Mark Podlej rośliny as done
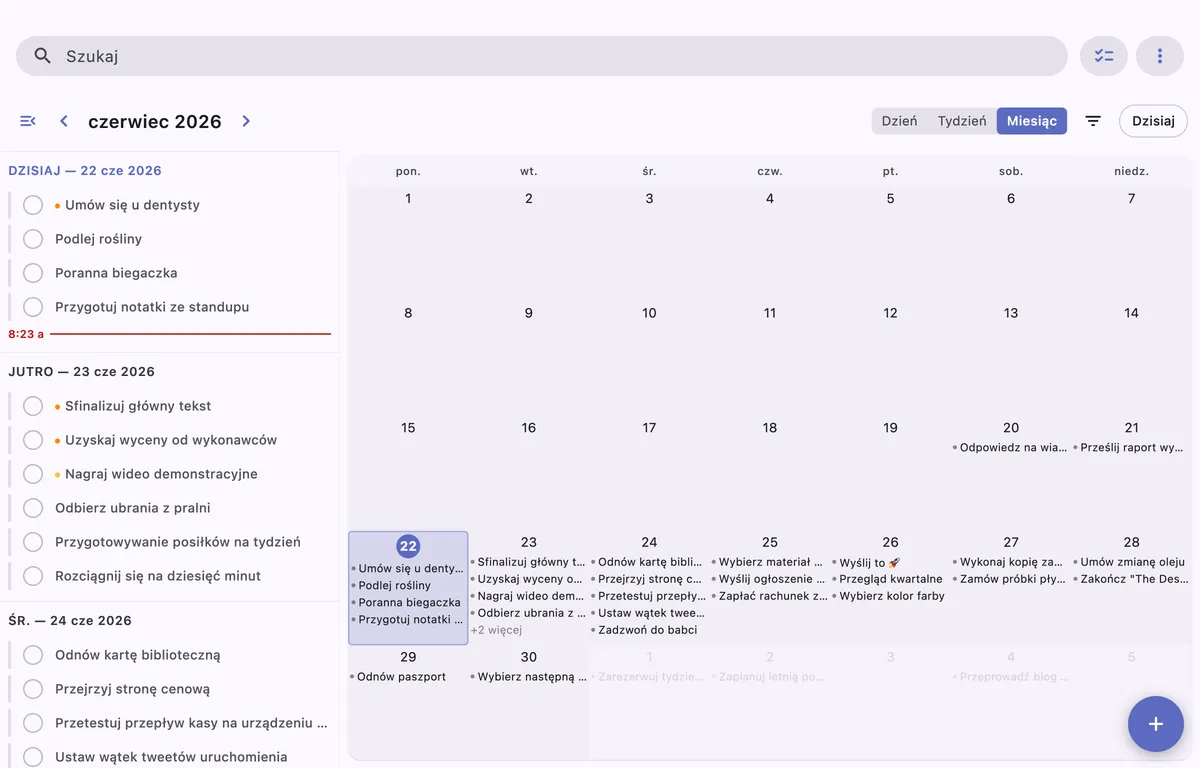 33,239
